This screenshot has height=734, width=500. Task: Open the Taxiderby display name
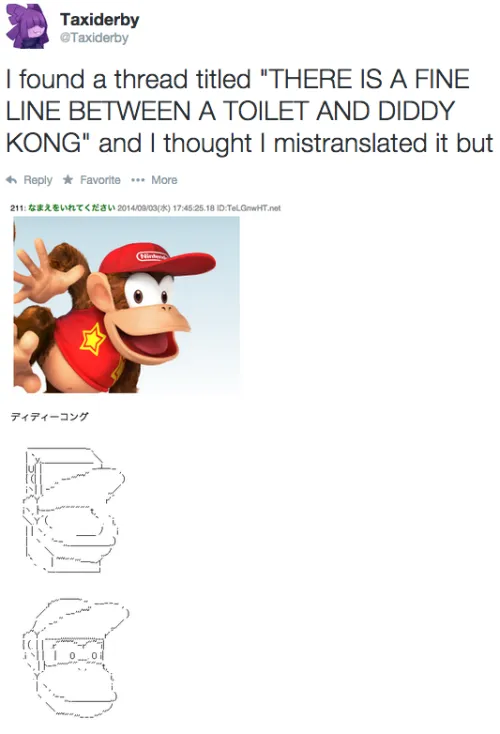point(99,20)
